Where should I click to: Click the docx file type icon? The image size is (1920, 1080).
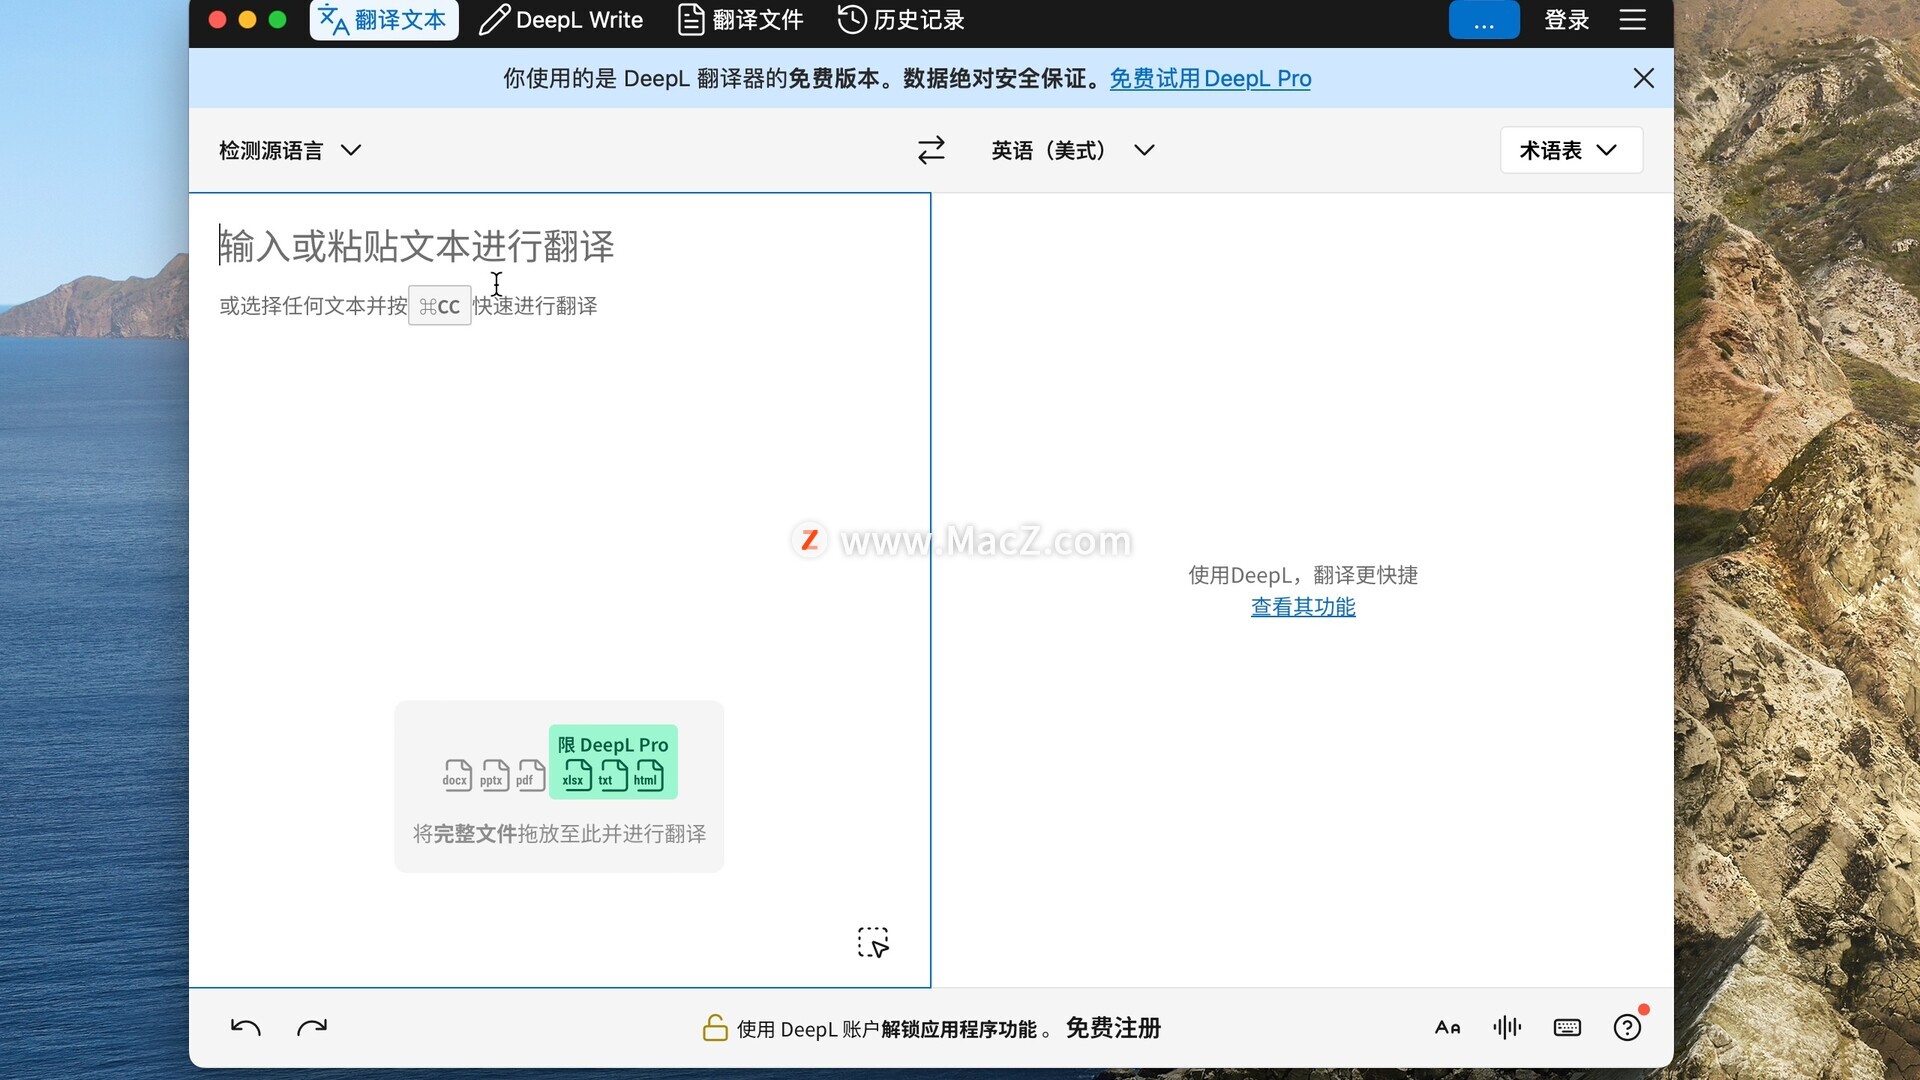[457, 775]
